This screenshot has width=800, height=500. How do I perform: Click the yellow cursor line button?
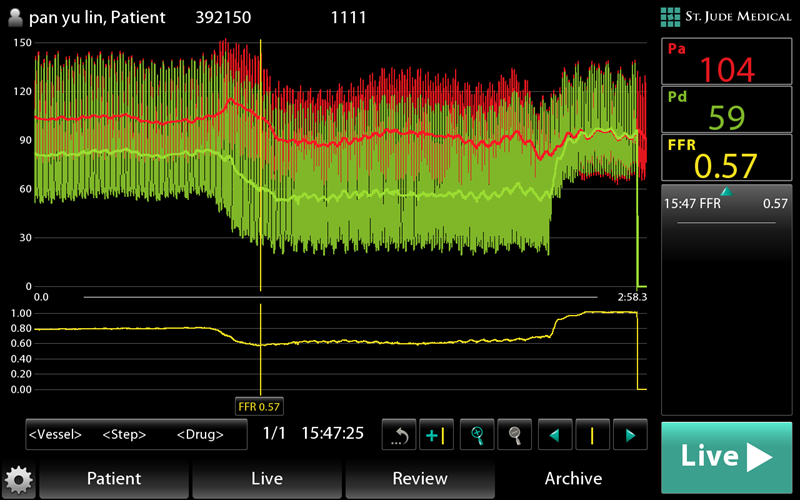click(x=592, y=435)
